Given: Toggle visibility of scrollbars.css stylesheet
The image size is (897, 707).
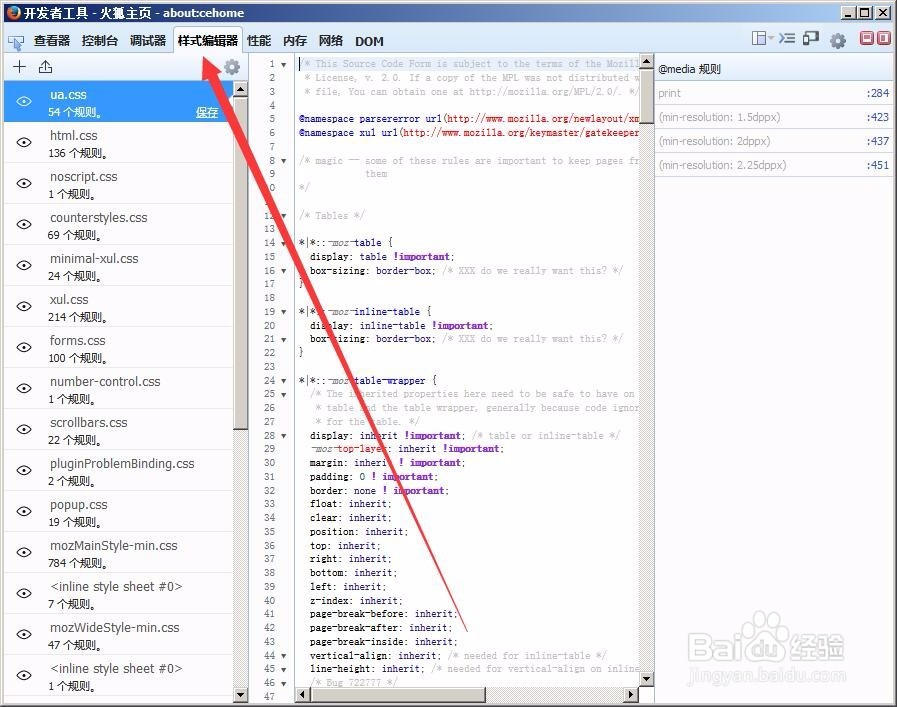Looking at the screenshot, I should [x=23, y=429].
